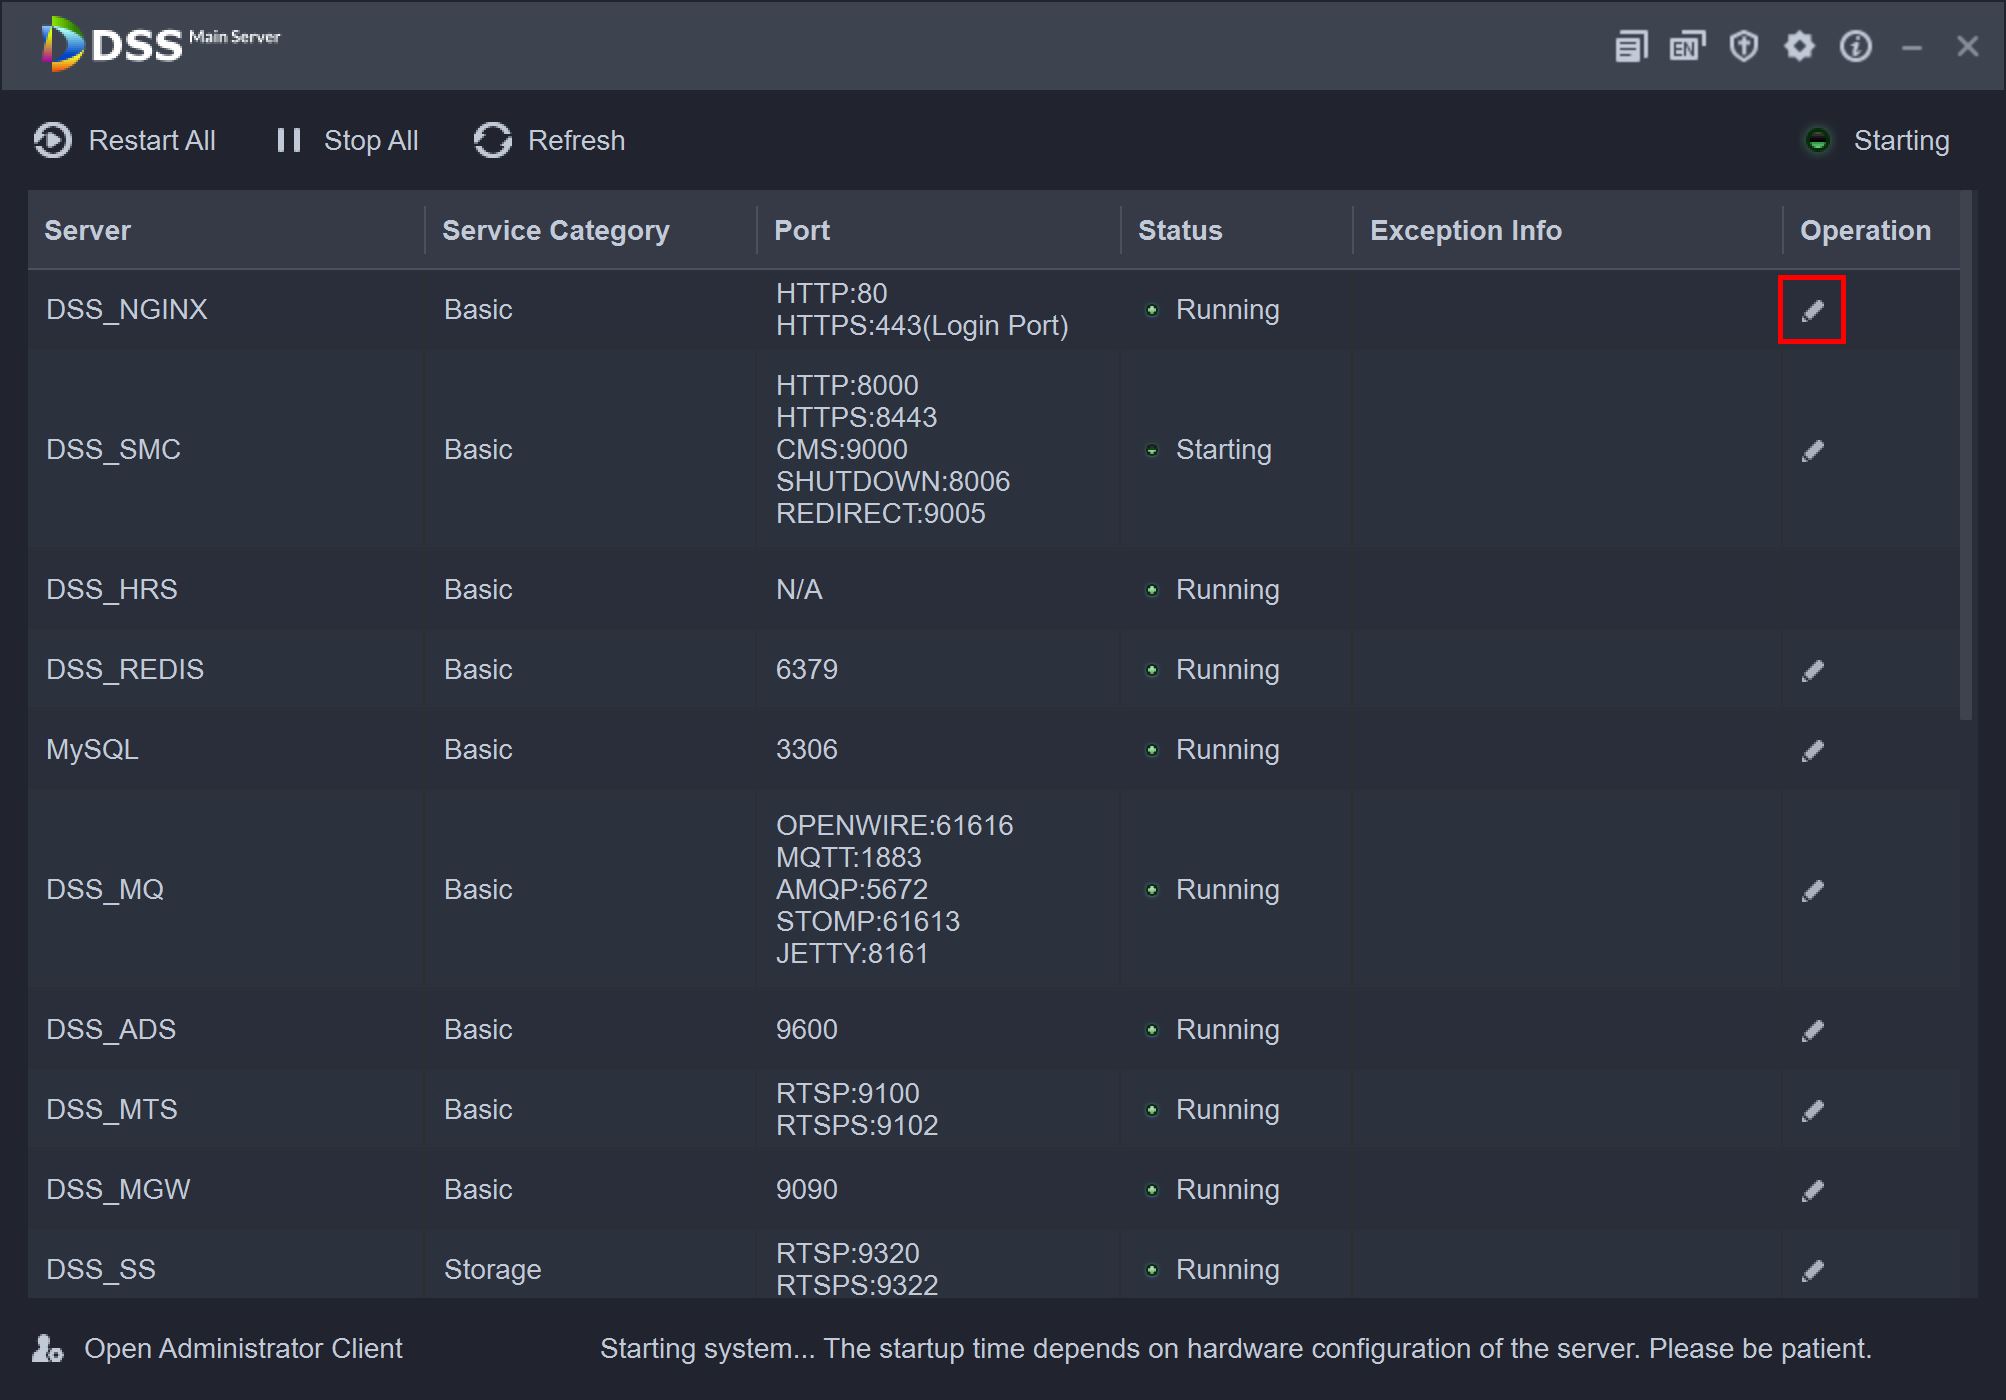
Task: Edit the DSS_MGW port configuration
Action: (x=1812, y=1191)
